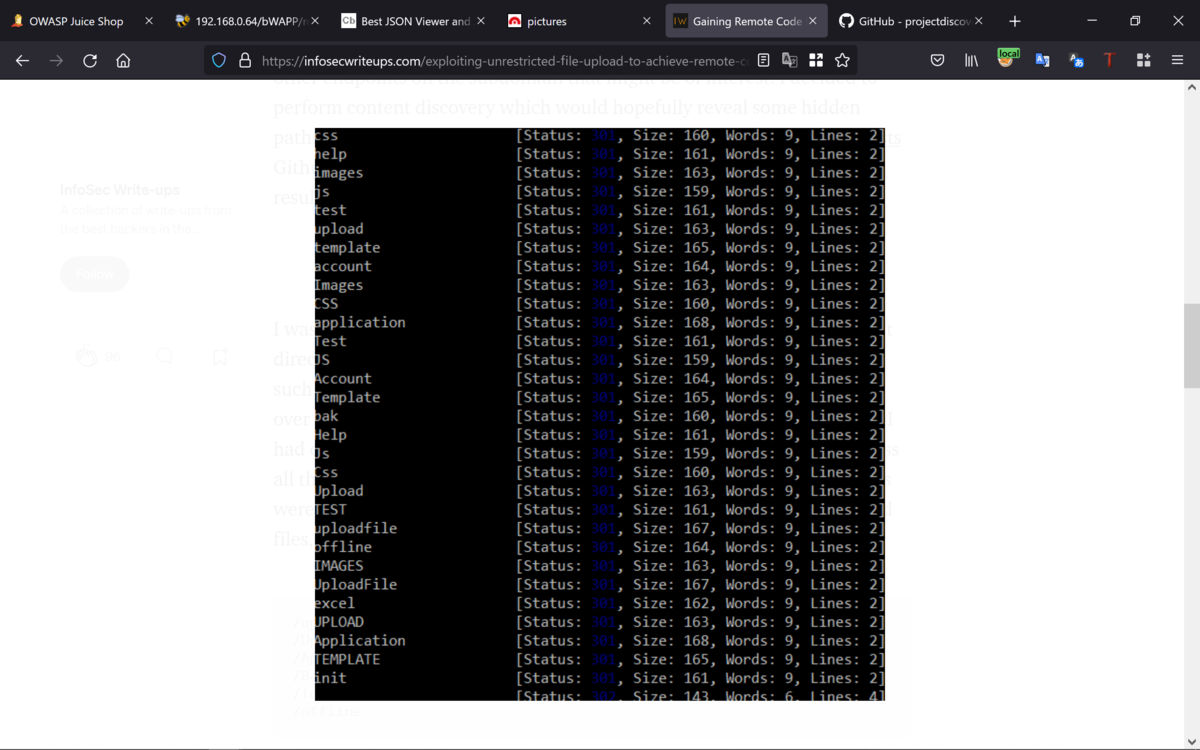This screenshot has height=750, width=1200.
Task: Open the extensions puzzle grid icon
Action: pos(1143,61)
